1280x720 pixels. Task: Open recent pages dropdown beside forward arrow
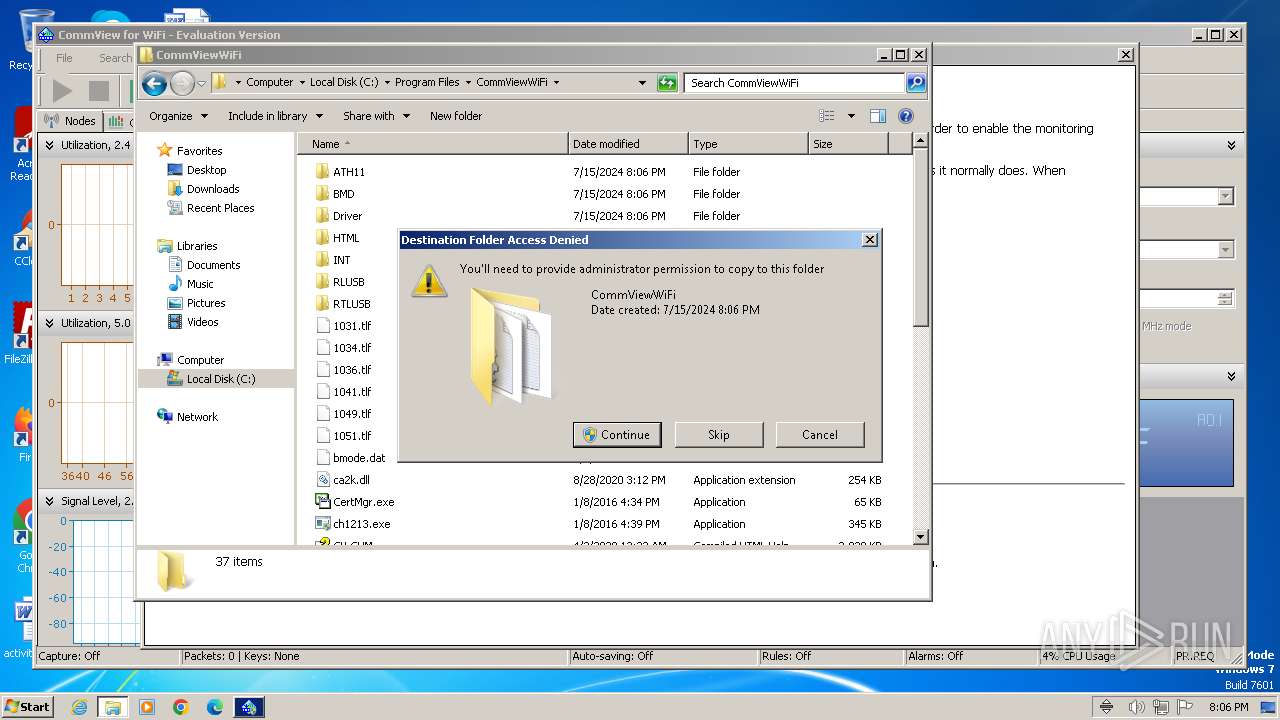202,83
